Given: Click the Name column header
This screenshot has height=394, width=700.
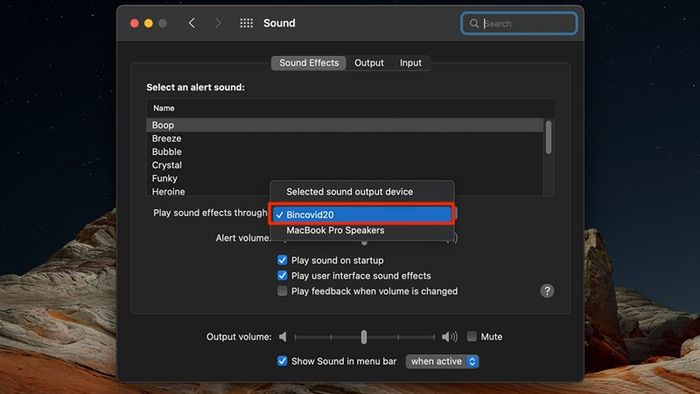Looking at the screenshot, I should [x=350, y=108].
